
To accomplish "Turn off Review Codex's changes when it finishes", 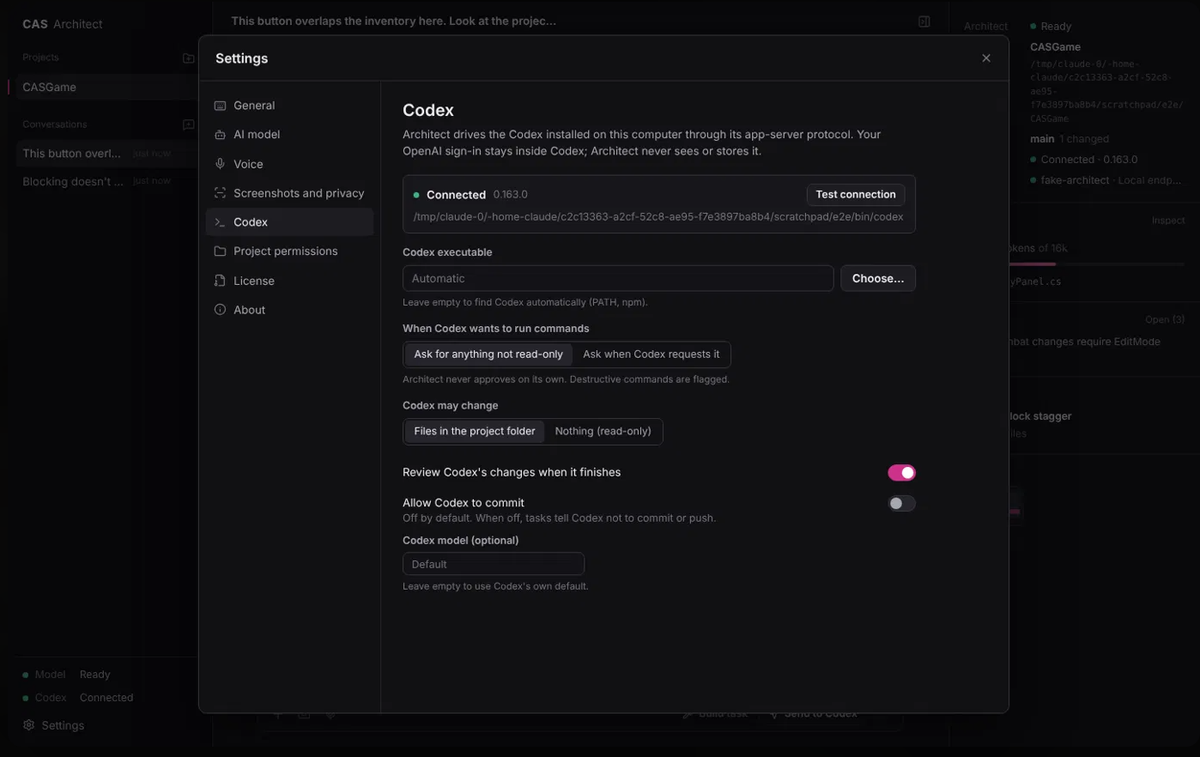I will click(902, 473).
